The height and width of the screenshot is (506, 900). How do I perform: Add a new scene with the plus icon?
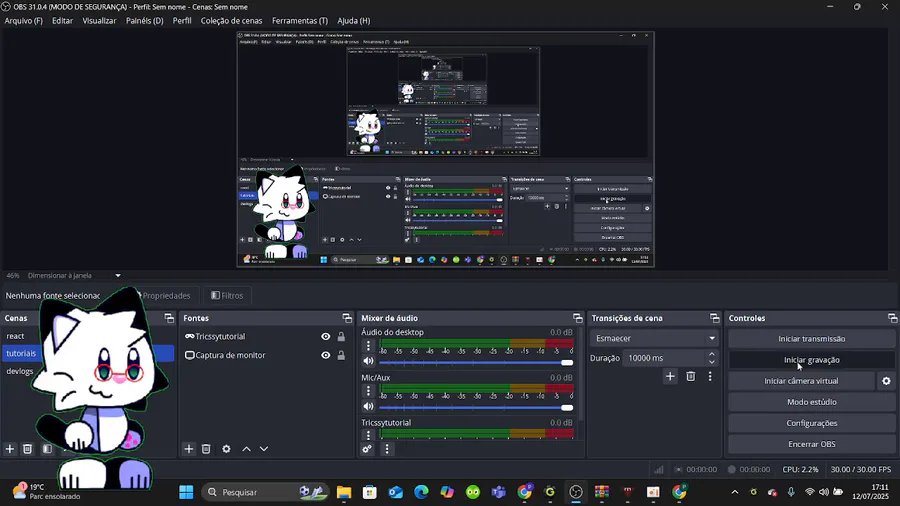pyautogui.click(x=10, y=449)
